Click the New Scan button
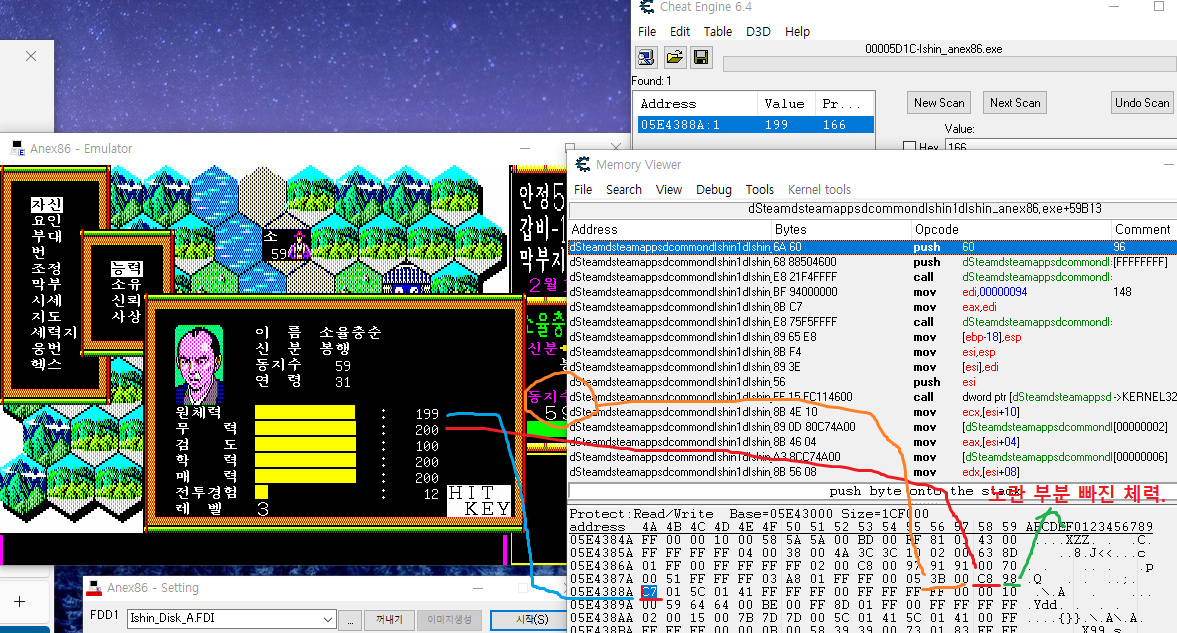1177x633 pixels. tap(939, 103)
